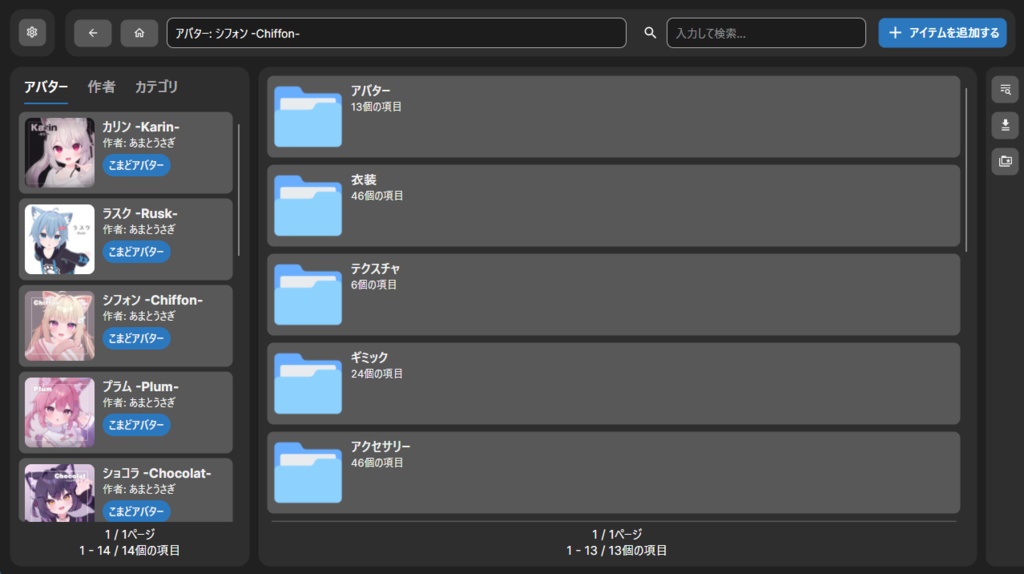Click the avatar list scrollbar
Image resolution: width=1024 pixels, height=574 pixels.
pyautogui.click(x=238, y=189)
